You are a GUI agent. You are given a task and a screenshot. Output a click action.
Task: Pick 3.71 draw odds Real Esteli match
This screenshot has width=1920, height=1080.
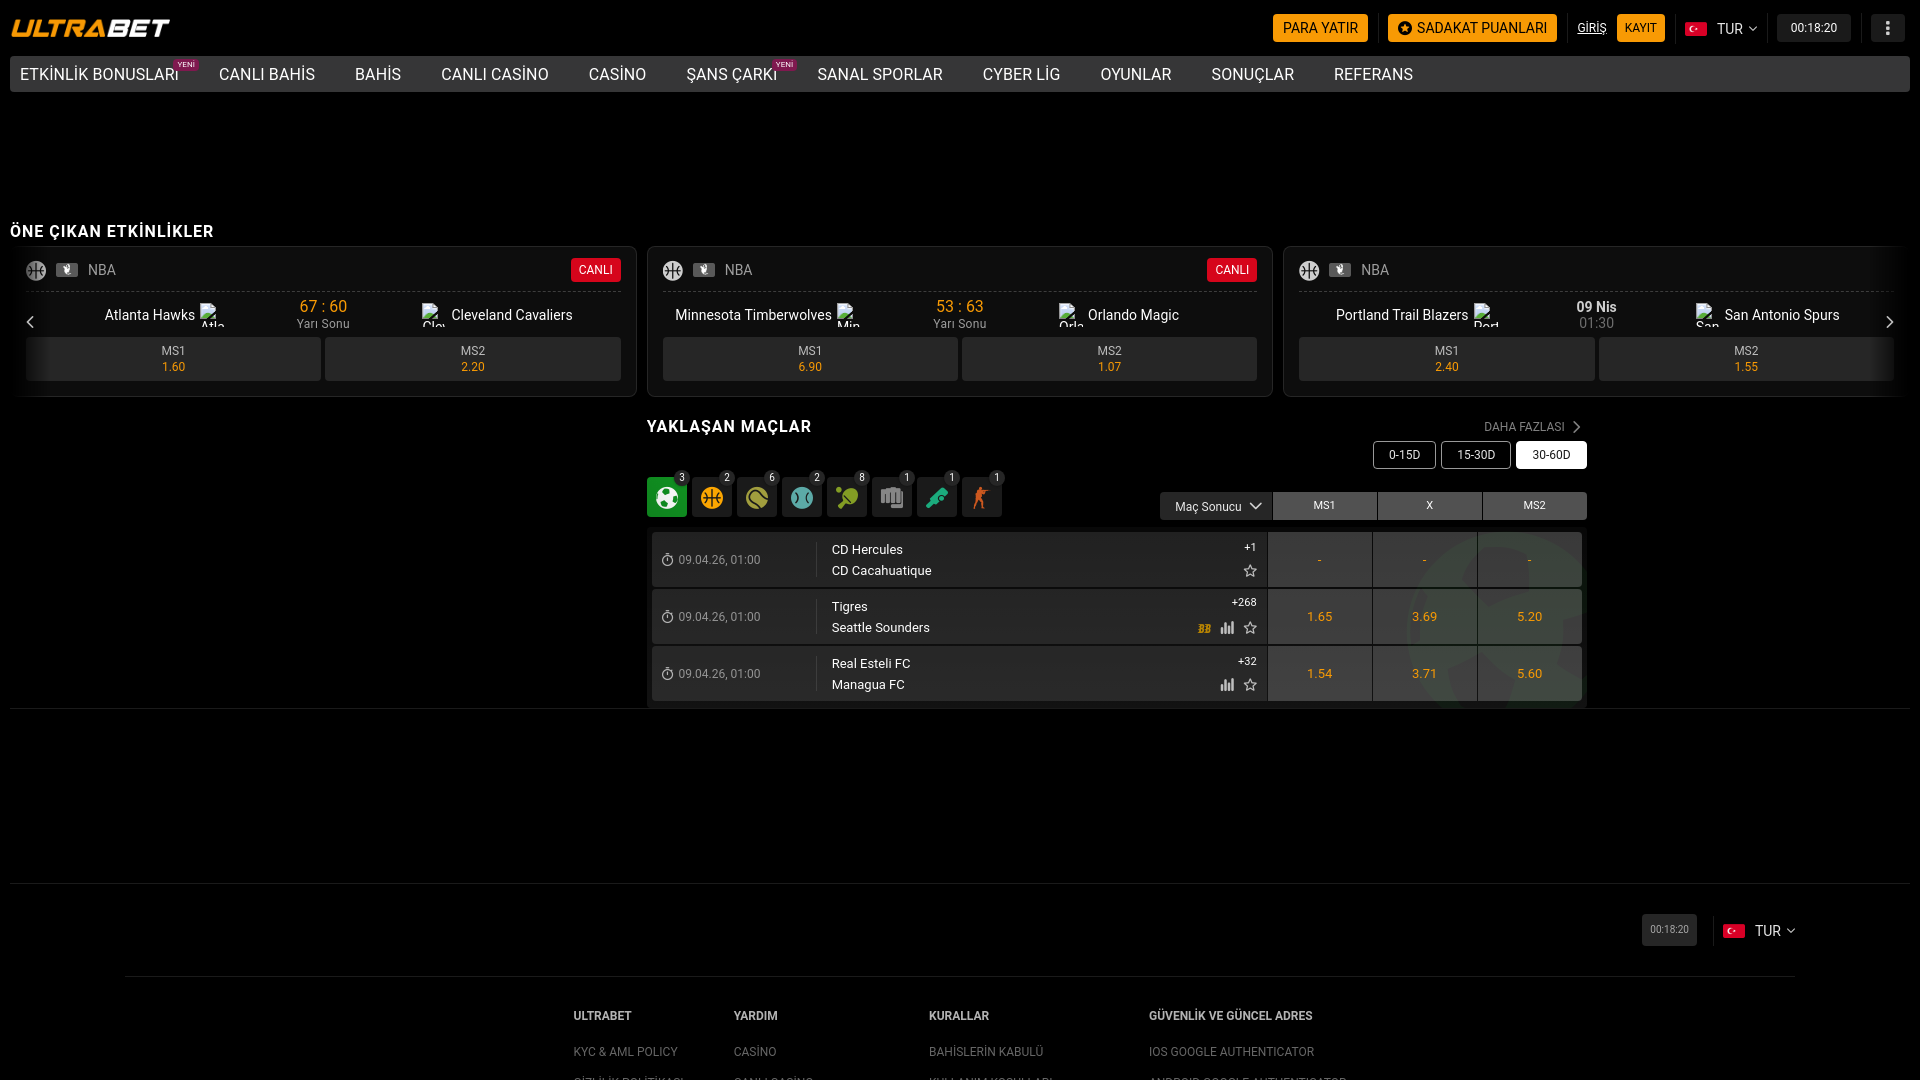[x=1425, y=674]
